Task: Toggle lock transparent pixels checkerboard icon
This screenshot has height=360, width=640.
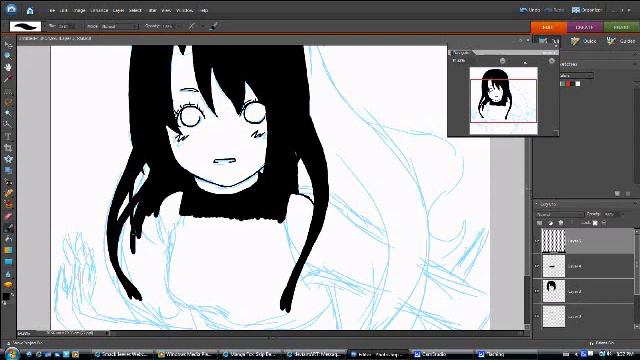Action: point(595,223)
